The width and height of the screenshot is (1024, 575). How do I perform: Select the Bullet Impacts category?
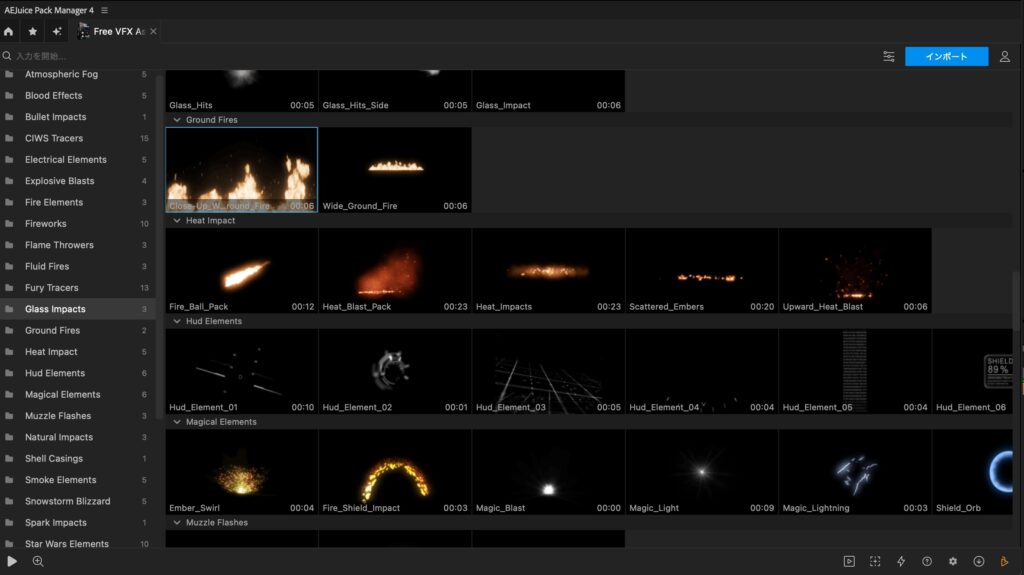click(77, 117)
